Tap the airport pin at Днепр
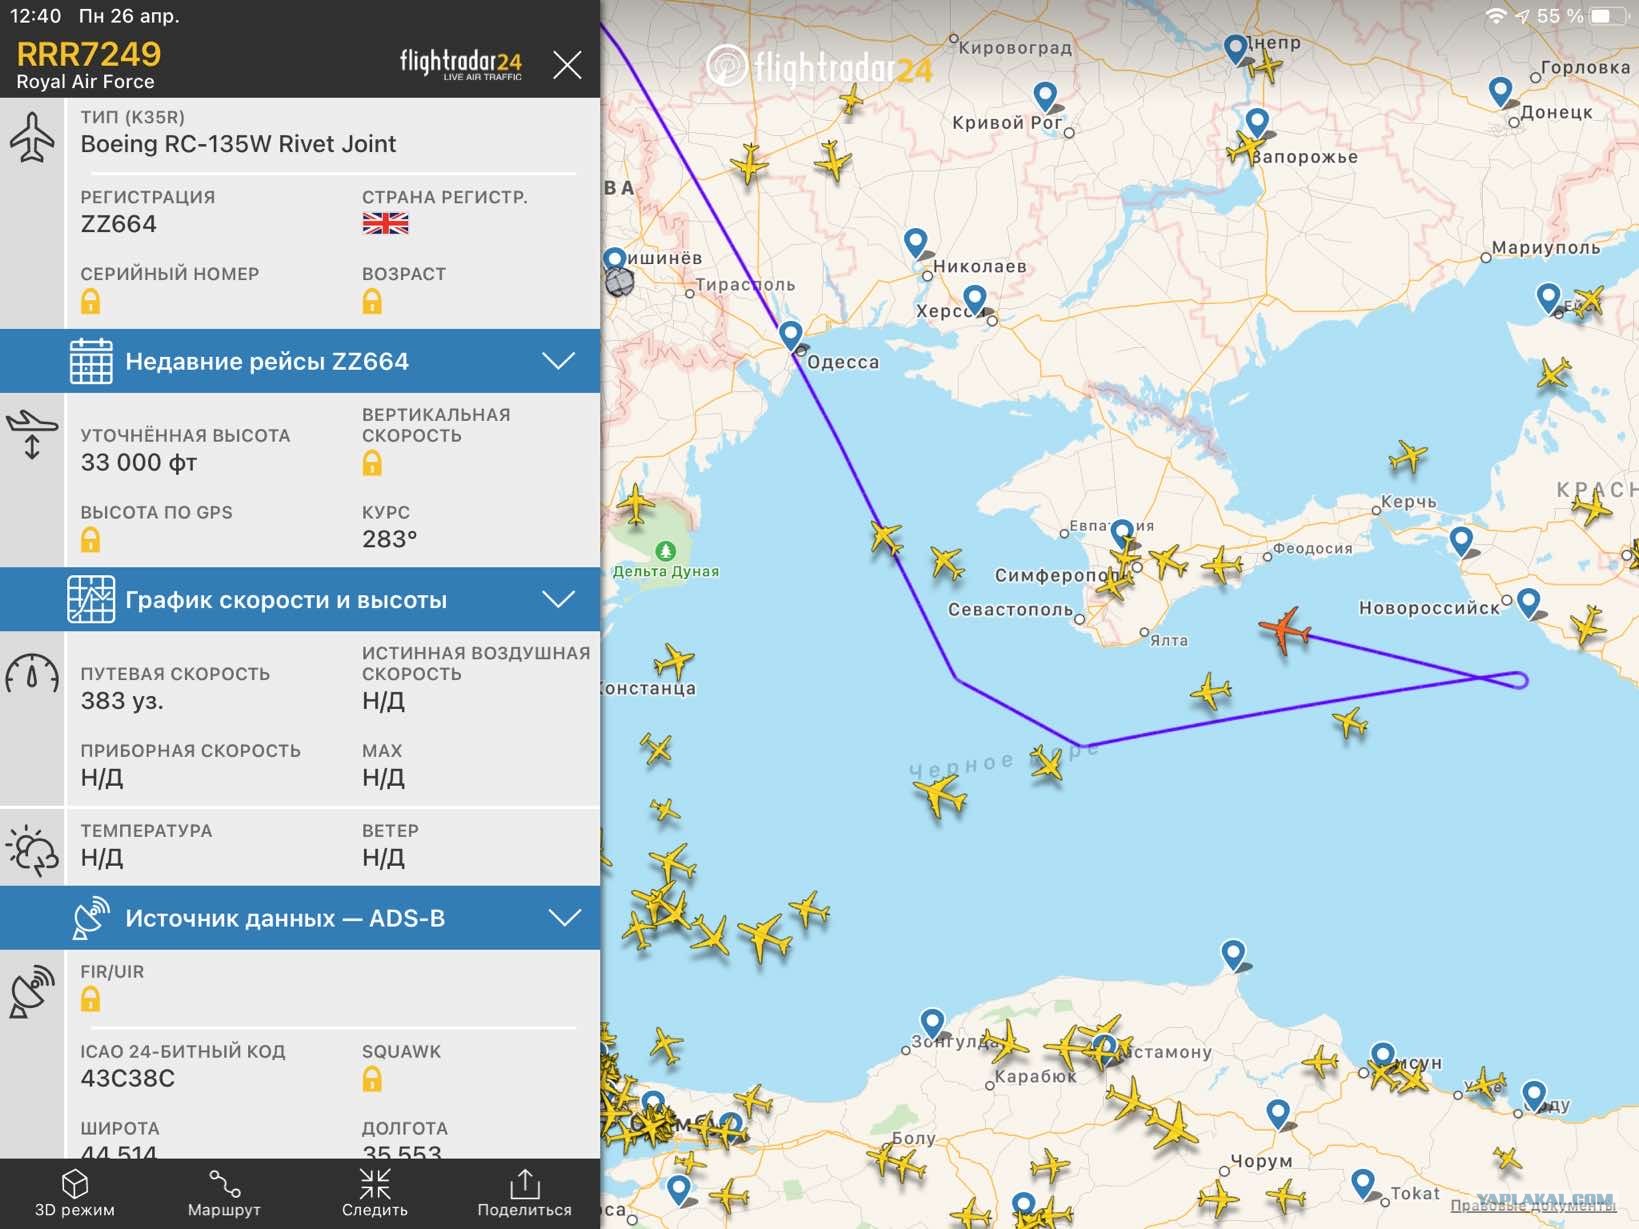The height and width of the screenshot is (1229, 1639). tap(1236, 47)
